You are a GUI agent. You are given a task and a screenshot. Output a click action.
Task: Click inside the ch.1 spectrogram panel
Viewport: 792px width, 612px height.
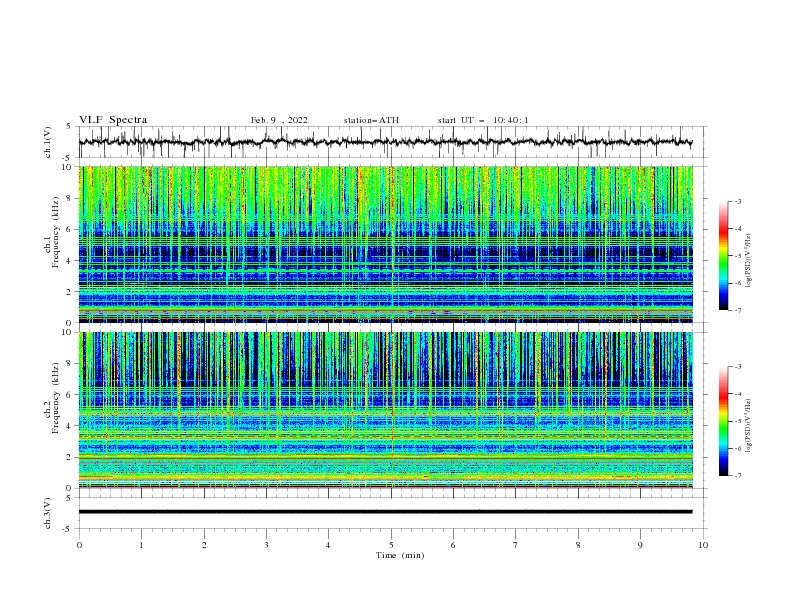pos(385,244)
